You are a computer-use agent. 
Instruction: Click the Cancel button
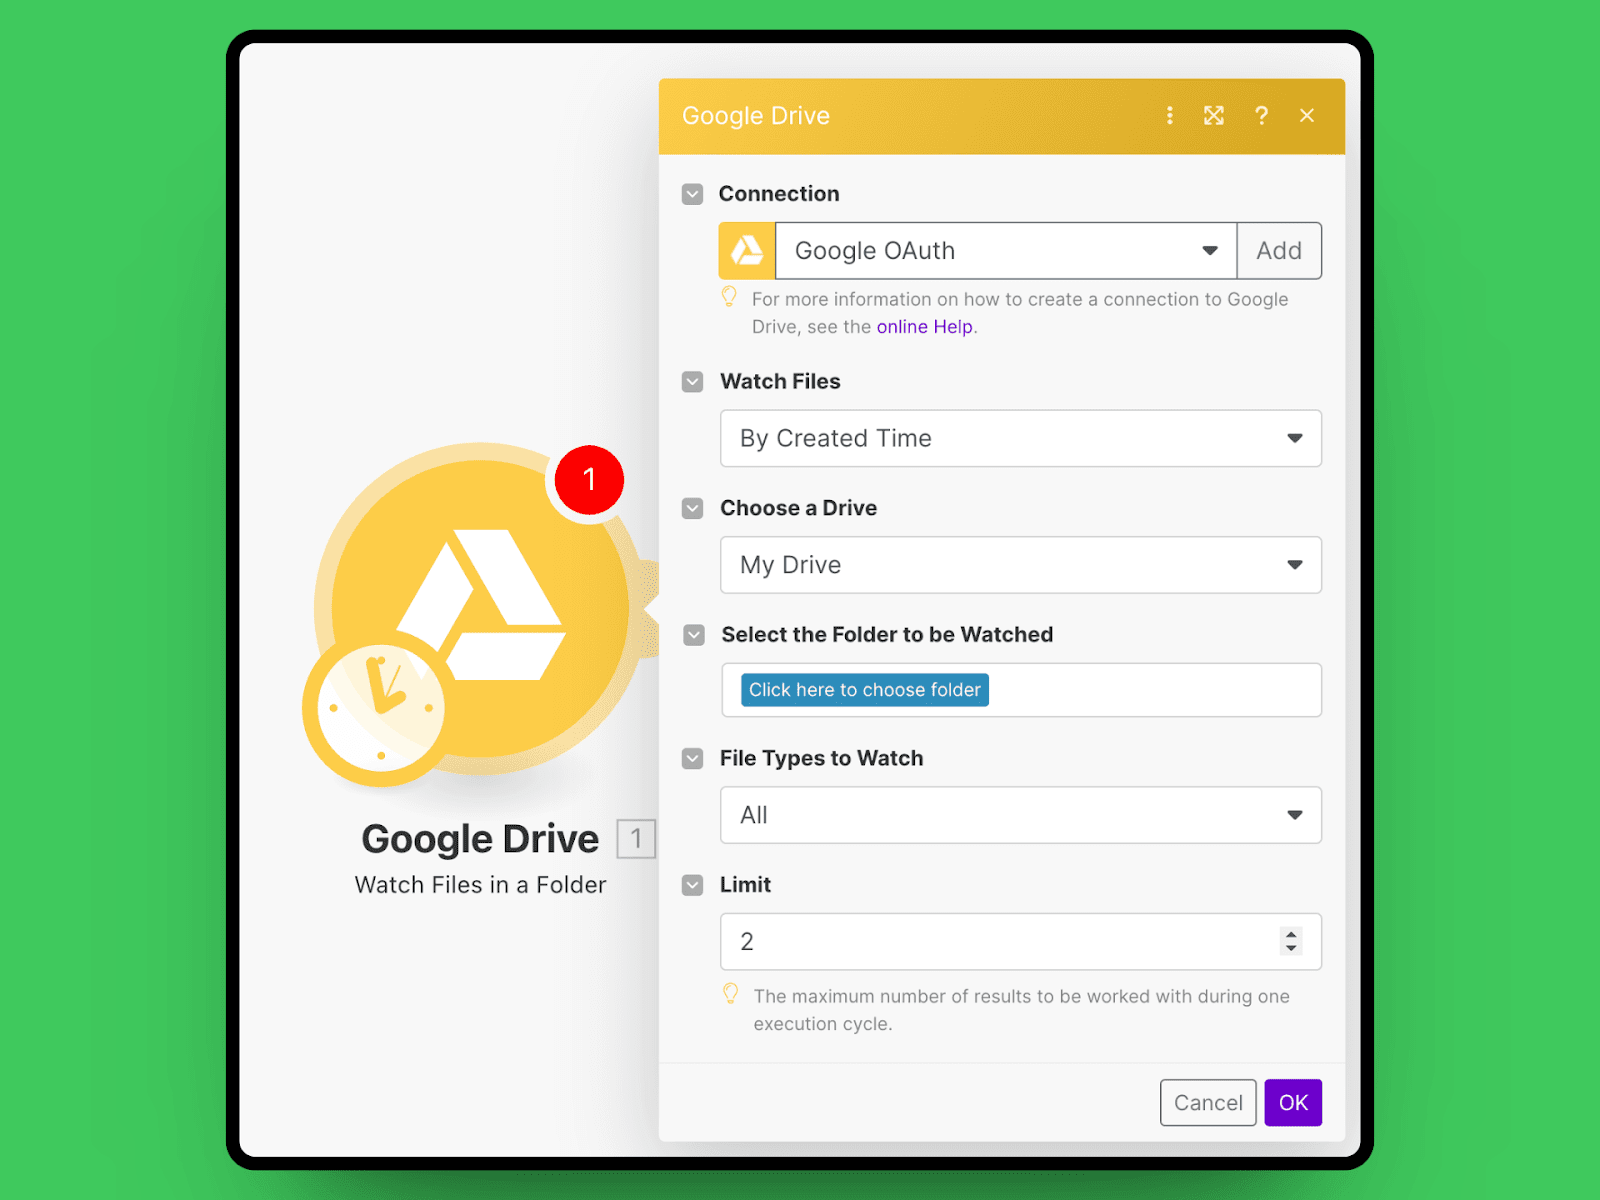click(1208, 1103)
